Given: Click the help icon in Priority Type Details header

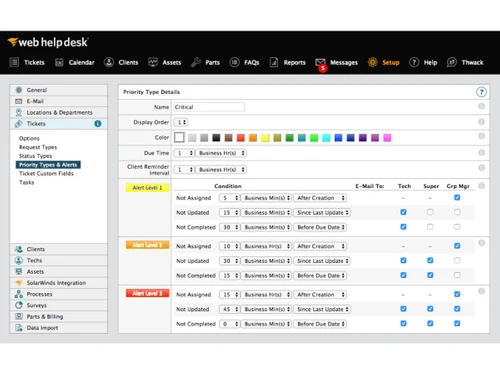Looking at the screenshot, I should [481, 92].
